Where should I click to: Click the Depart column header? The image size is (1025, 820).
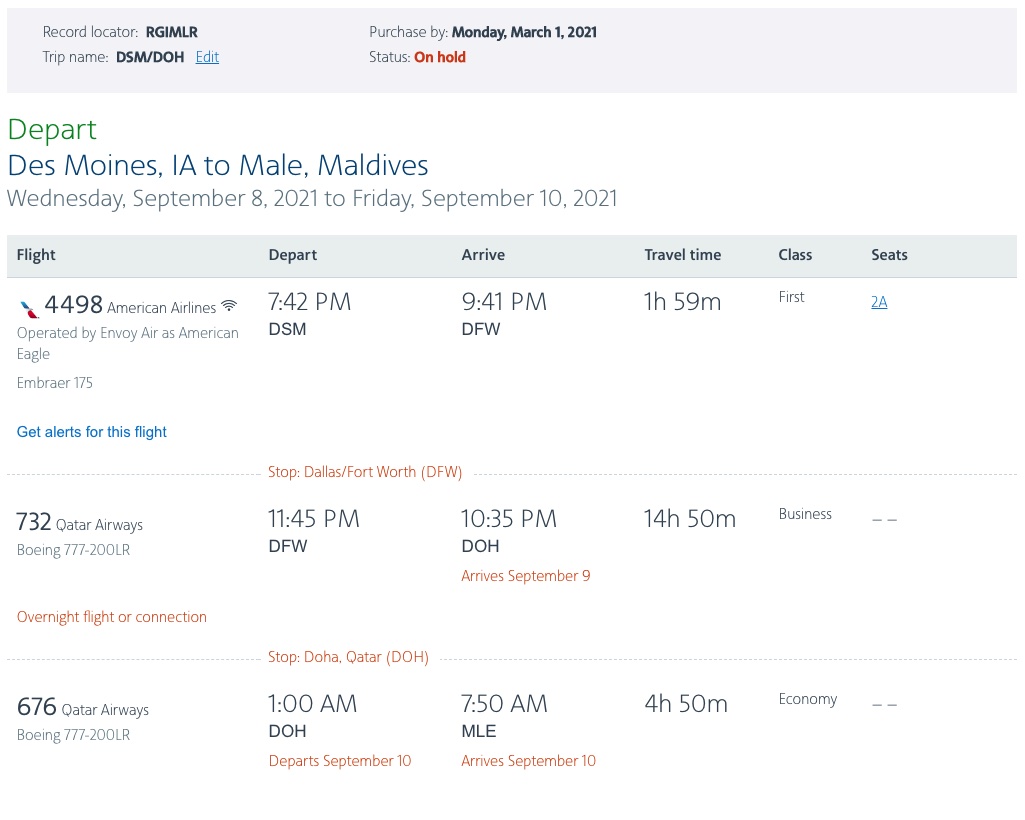292,255
